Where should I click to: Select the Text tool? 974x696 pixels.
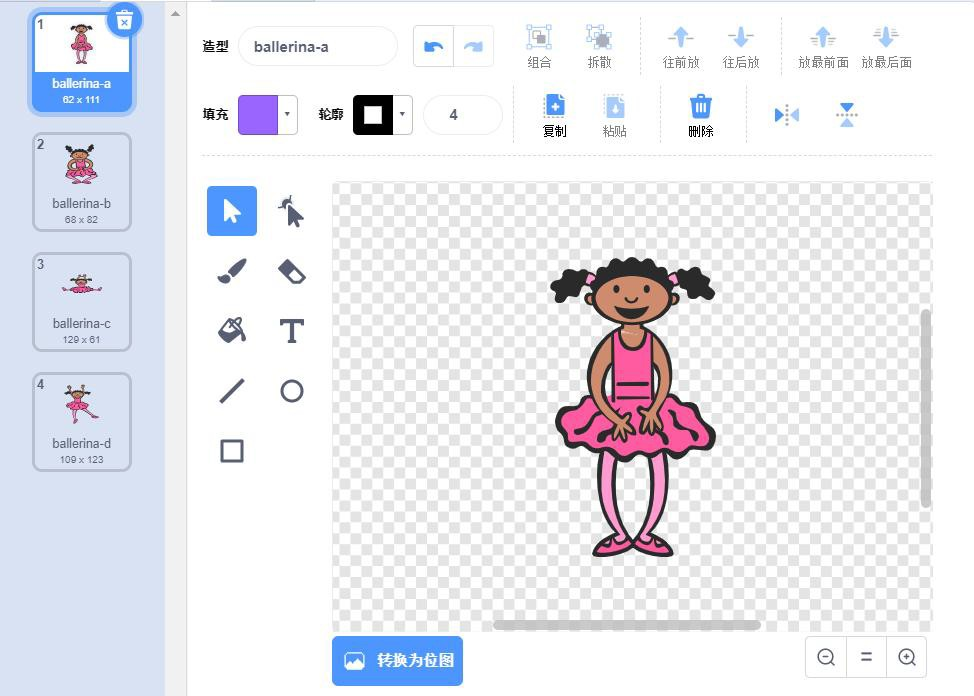(x=291, y=331)
